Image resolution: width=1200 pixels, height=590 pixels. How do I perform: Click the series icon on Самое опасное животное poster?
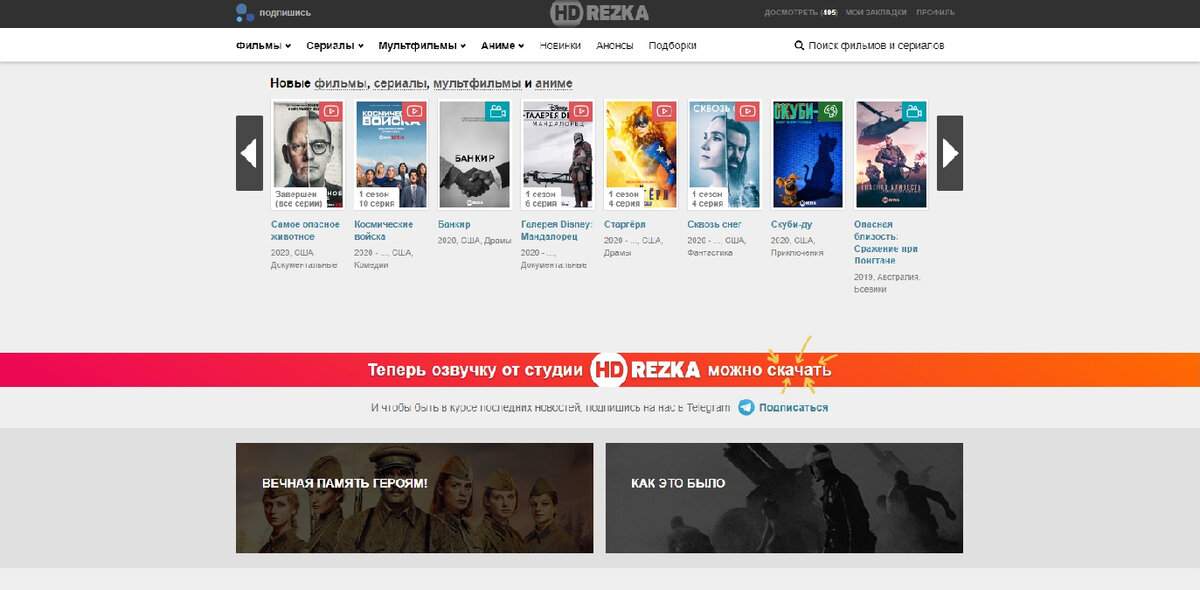point(331,111)
